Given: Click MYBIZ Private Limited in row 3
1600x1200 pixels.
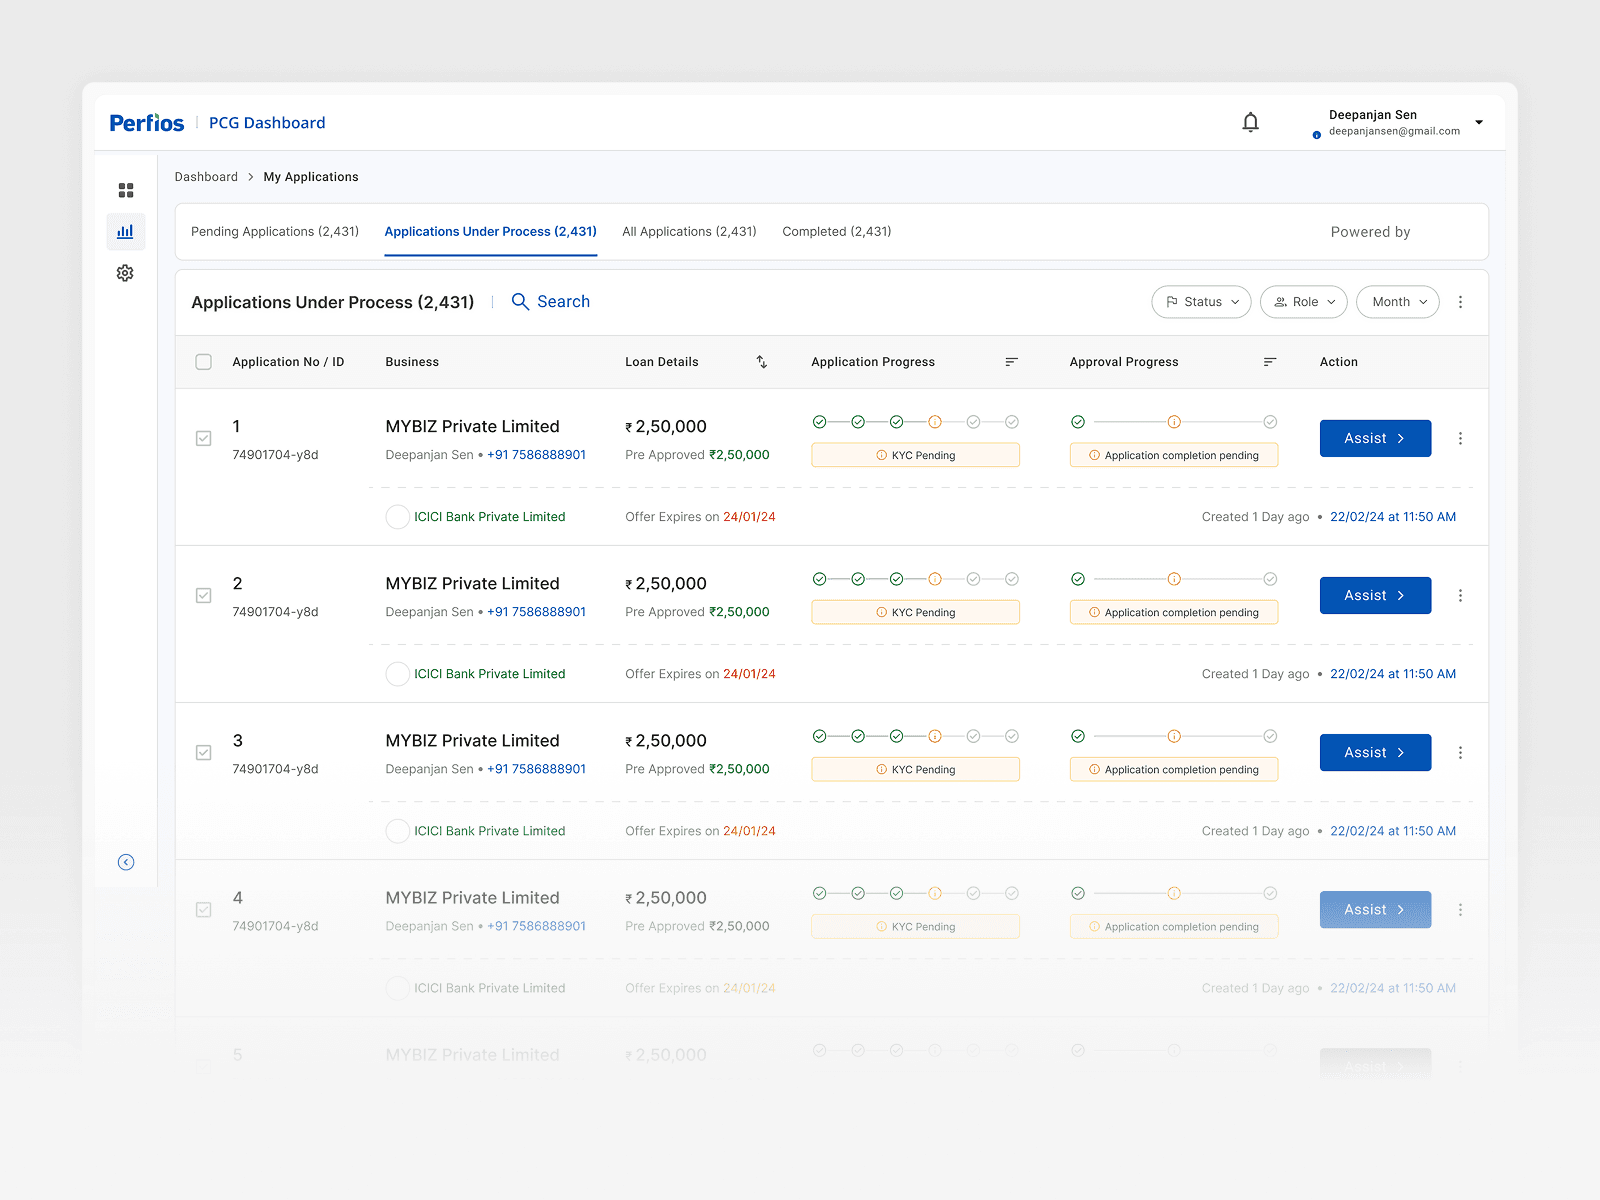Looking at the screenshot, I should click(x=473, y=741).
